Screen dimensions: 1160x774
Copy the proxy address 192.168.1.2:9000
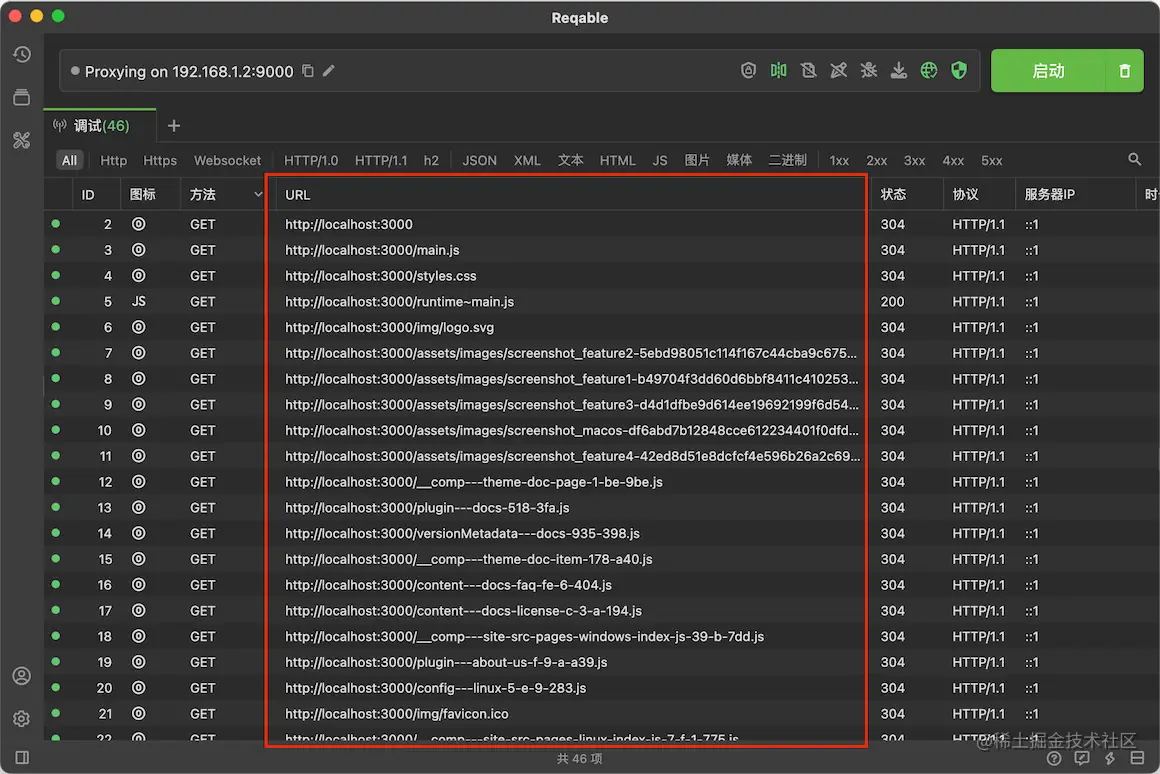(x=308, y=71)
